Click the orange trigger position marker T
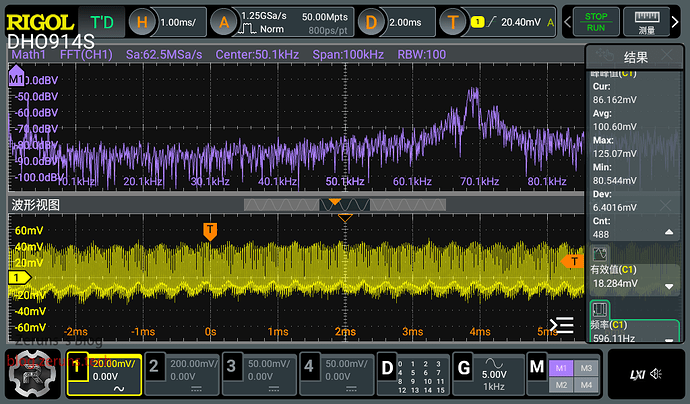 [x=210, y=231]
